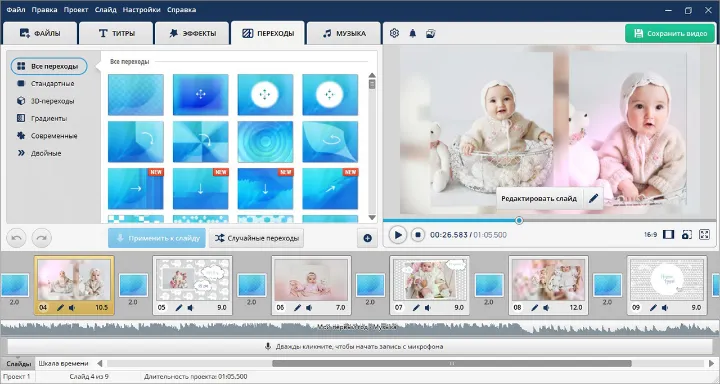720x384 pixels.
Task: Click the sound icon on slide 09
Action: pos(665,307)
